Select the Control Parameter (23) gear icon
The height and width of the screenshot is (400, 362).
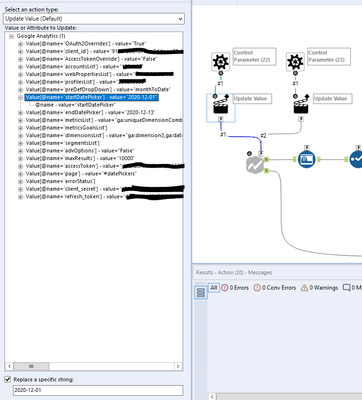[295, 61]
